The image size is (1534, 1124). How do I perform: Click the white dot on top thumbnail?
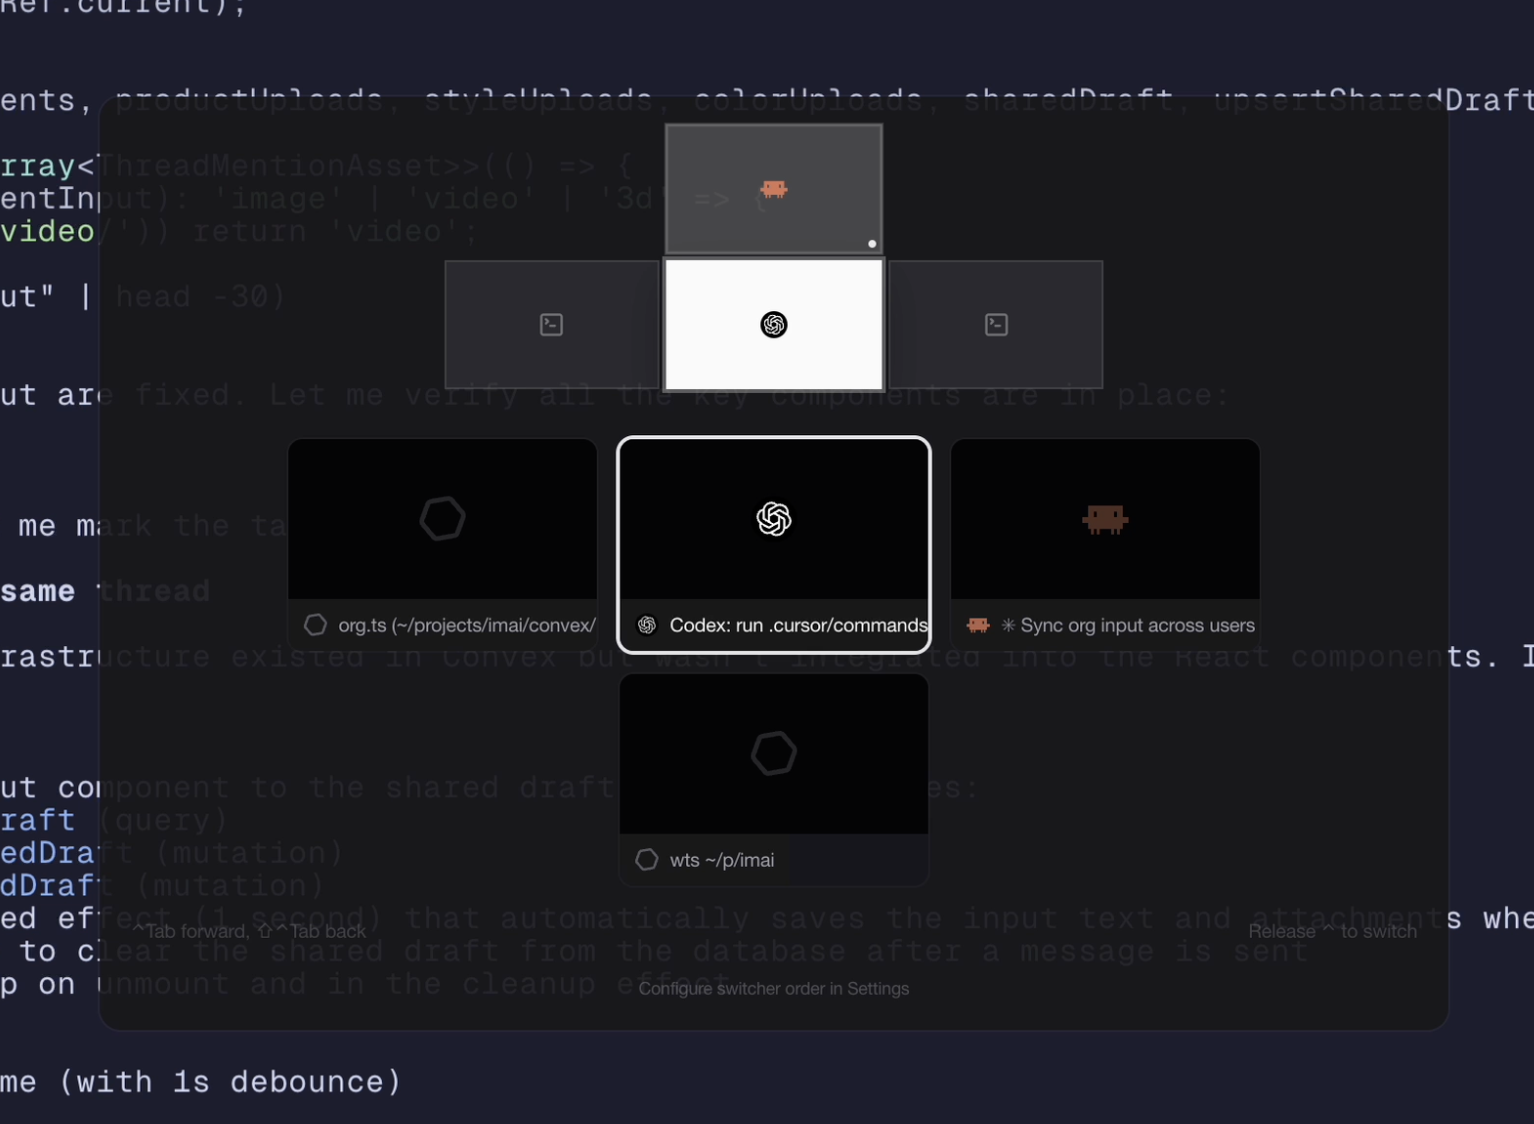click(x=872, y=244)
